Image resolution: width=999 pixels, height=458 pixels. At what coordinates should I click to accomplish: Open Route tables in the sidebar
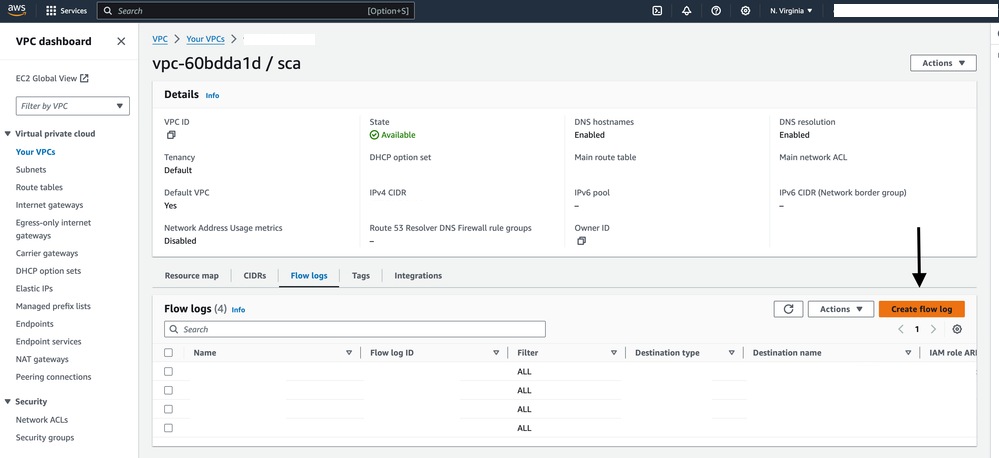(x=39, y=187)
